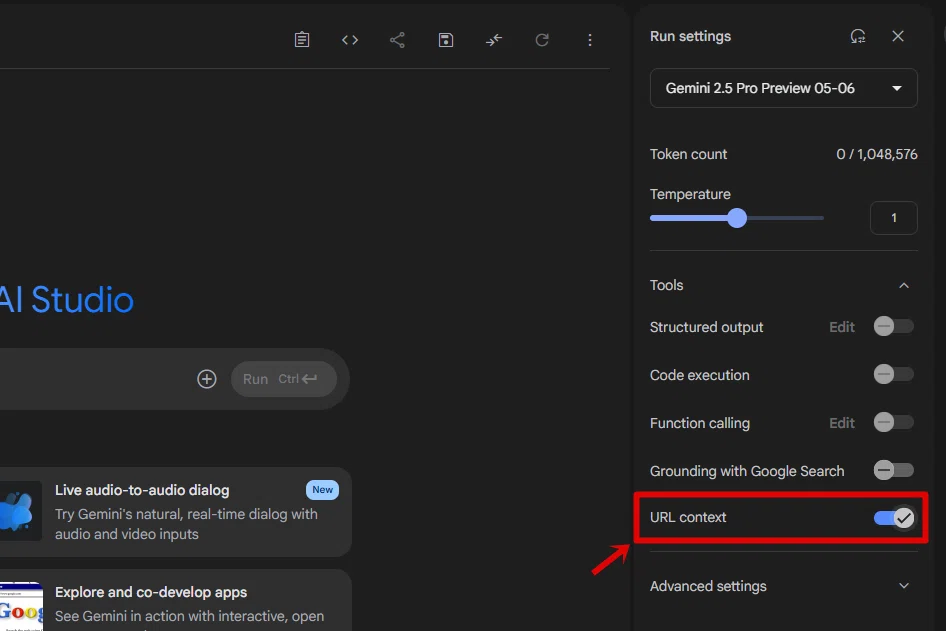The height and width of the screenshot is (631, 946).
Task: Open Explore and co-develop apps card
Action: (176, 600)
